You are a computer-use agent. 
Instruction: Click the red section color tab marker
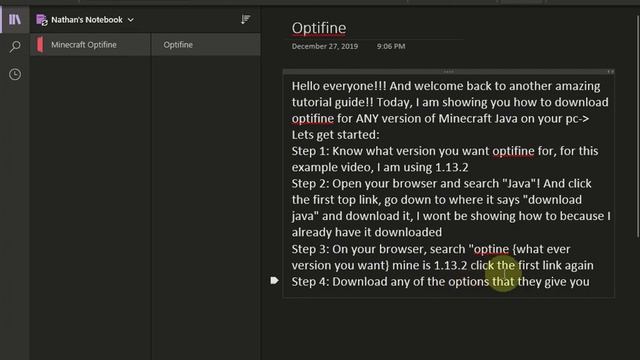(x=40, y=44)
